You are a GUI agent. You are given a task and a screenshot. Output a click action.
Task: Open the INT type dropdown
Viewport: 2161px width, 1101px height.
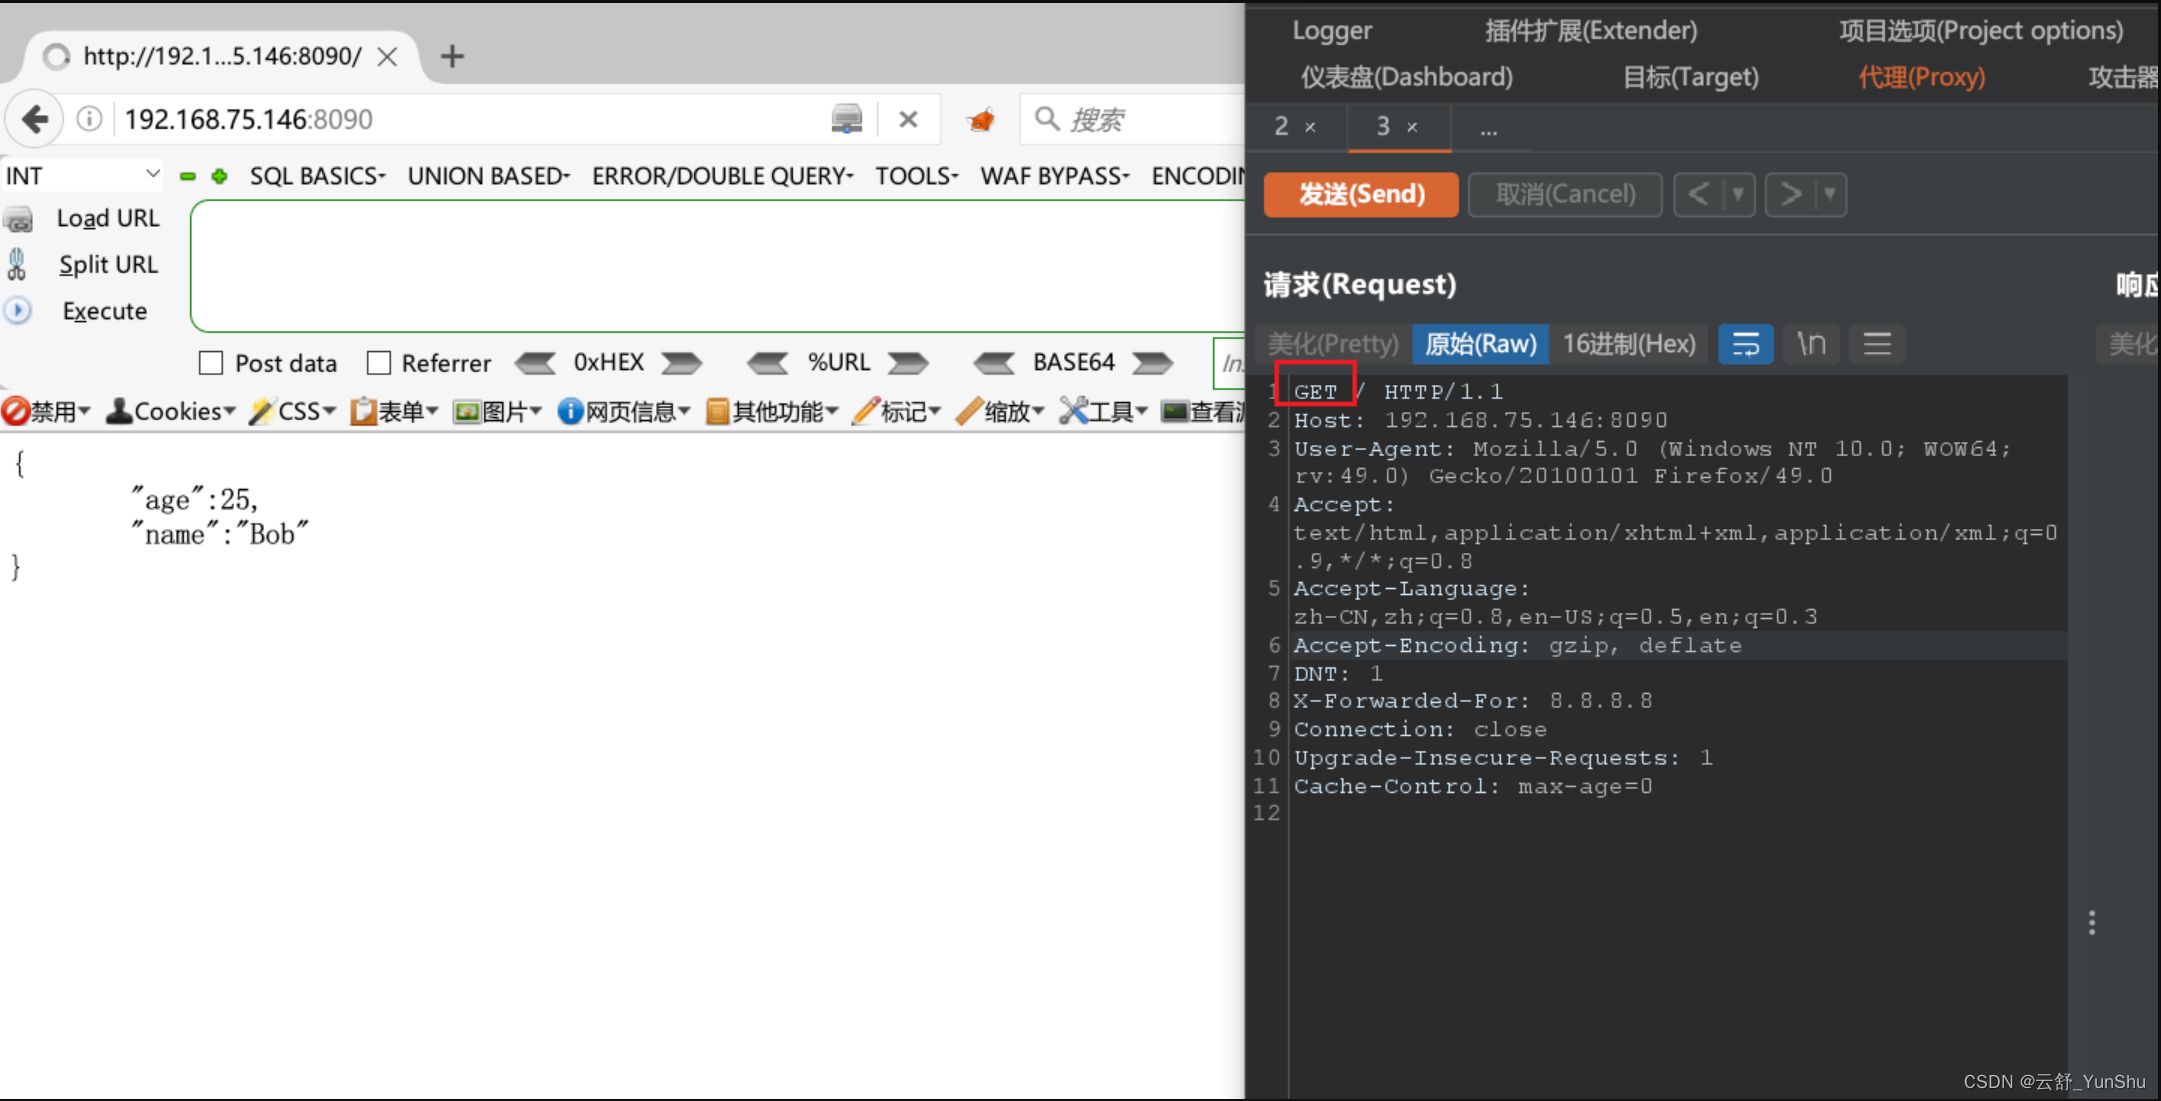tap(82, 176)
